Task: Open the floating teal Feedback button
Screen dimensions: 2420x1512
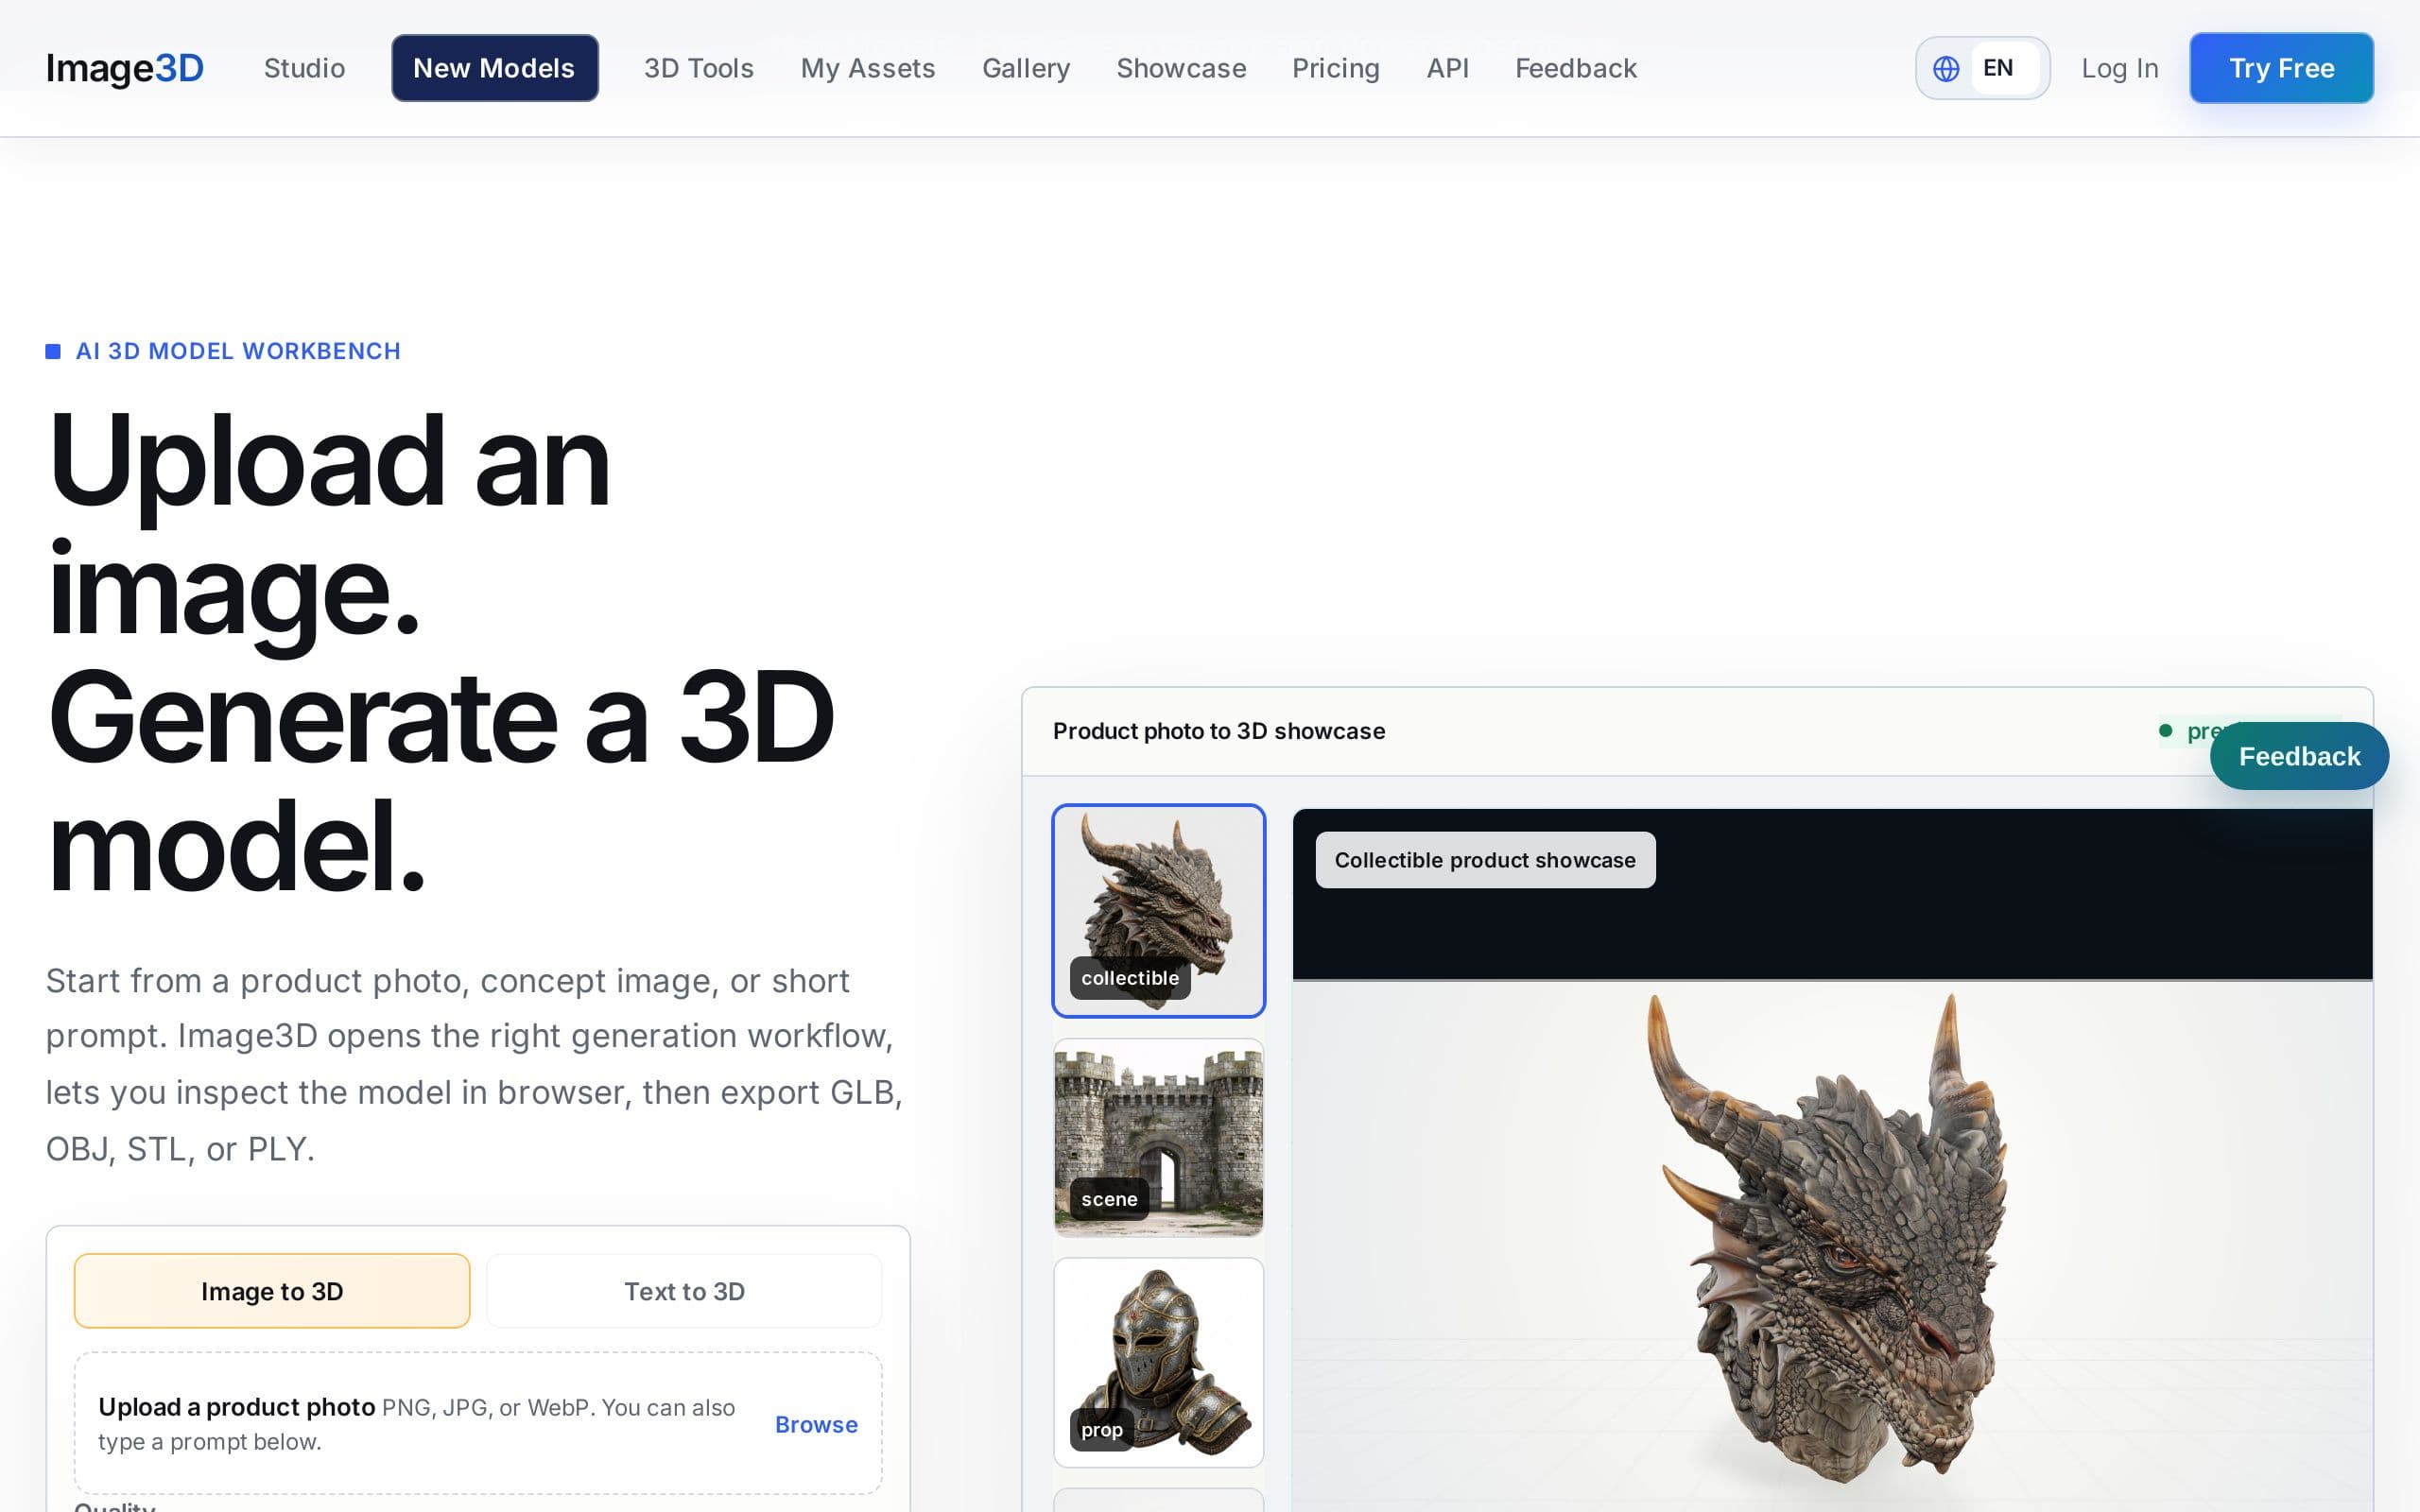Action: (2299, 756)
